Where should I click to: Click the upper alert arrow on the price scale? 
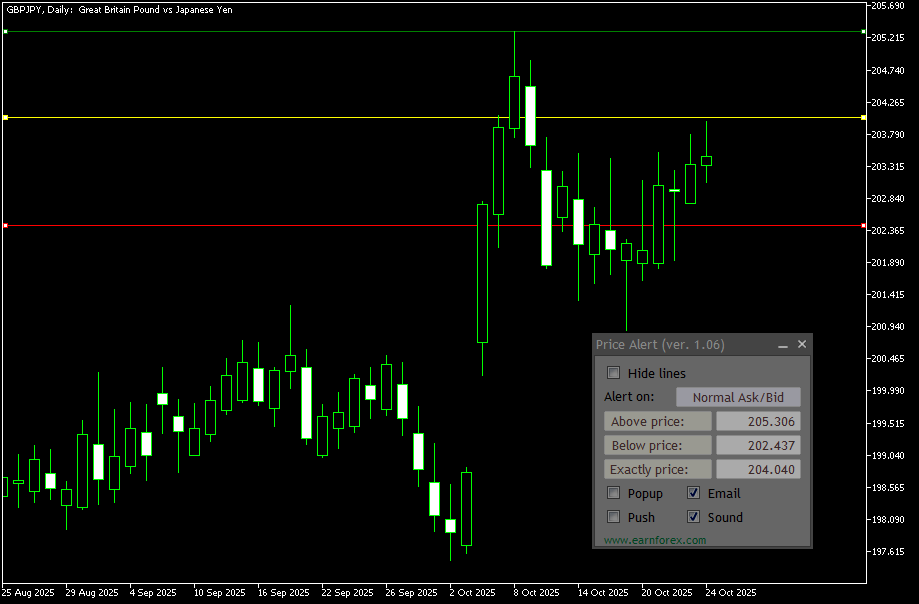[861, 31]
